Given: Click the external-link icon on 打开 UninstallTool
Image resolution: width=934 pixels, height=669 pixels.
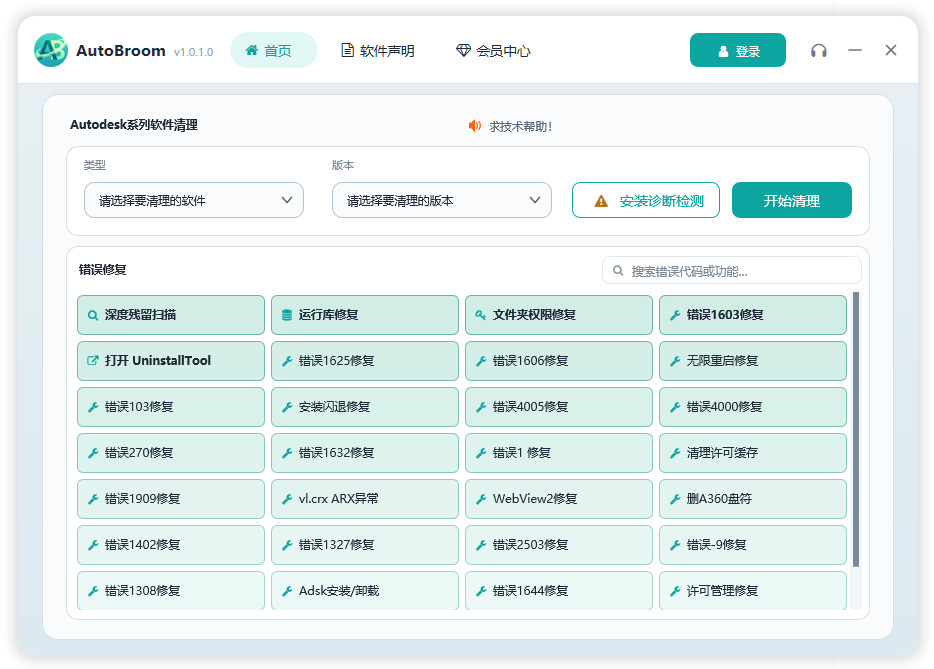Looking at the screenshot, I should pos(93,360).
